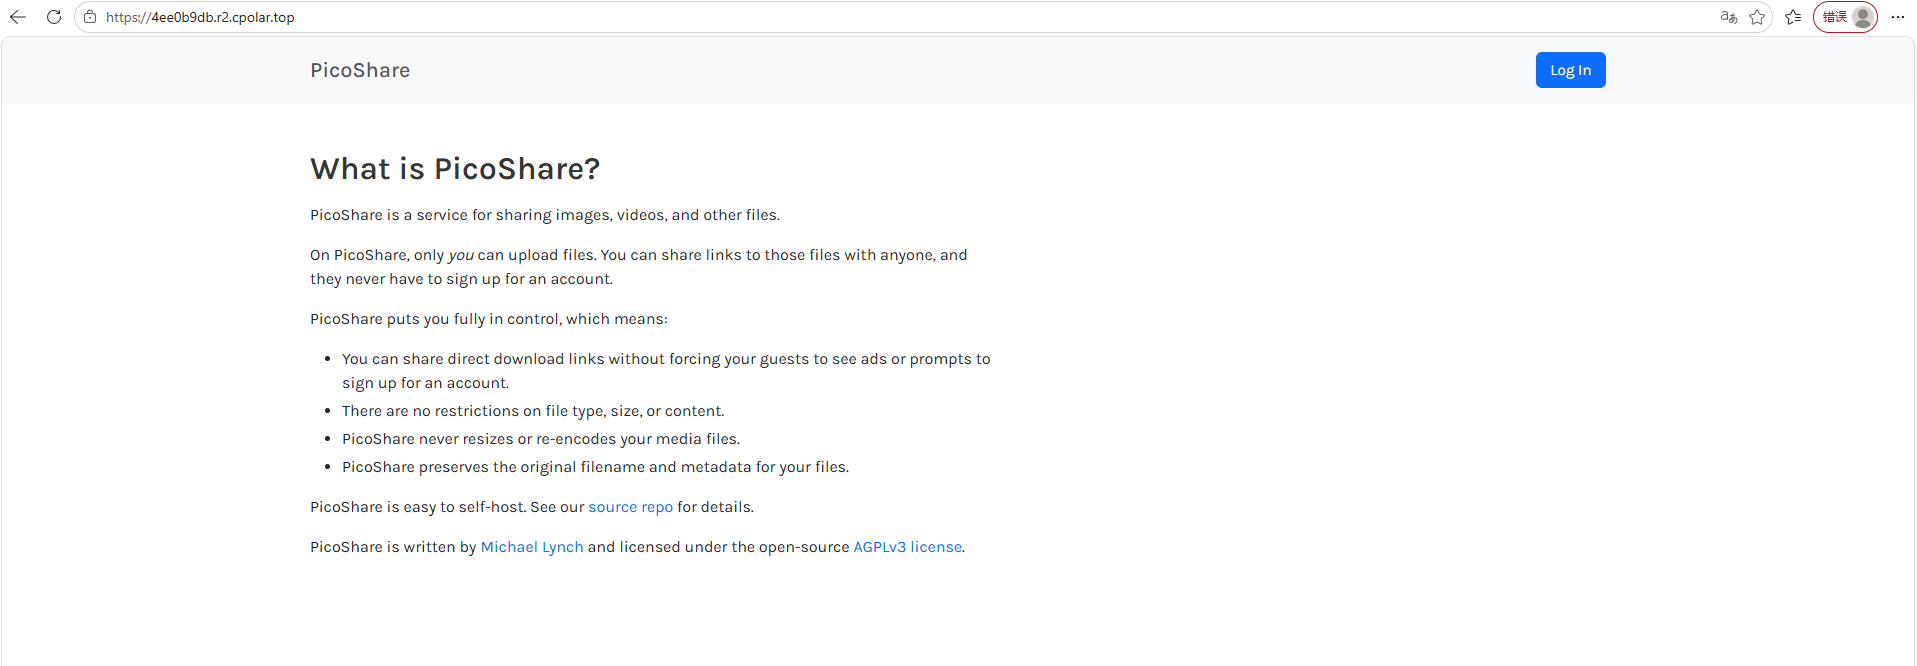Visit the Michael Lynch link
The height and width of the screenshot is (666, 1917).
coord(532,547)
